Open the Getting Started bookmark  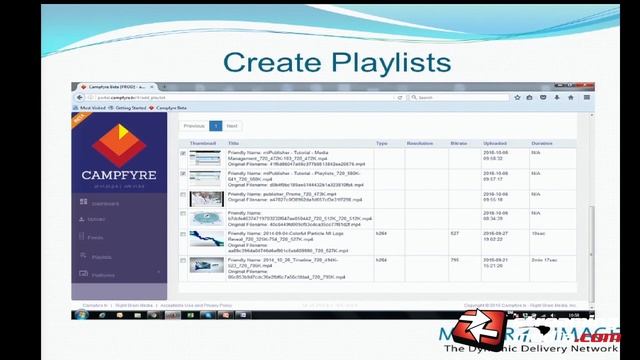click(127, 108)
